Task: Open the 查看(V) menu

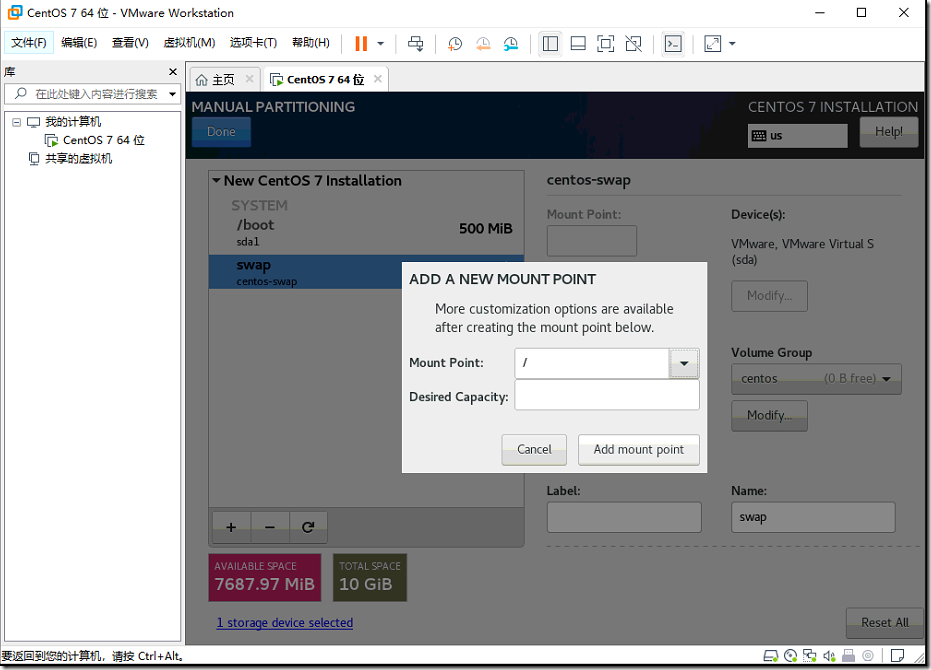Action: 130,42
